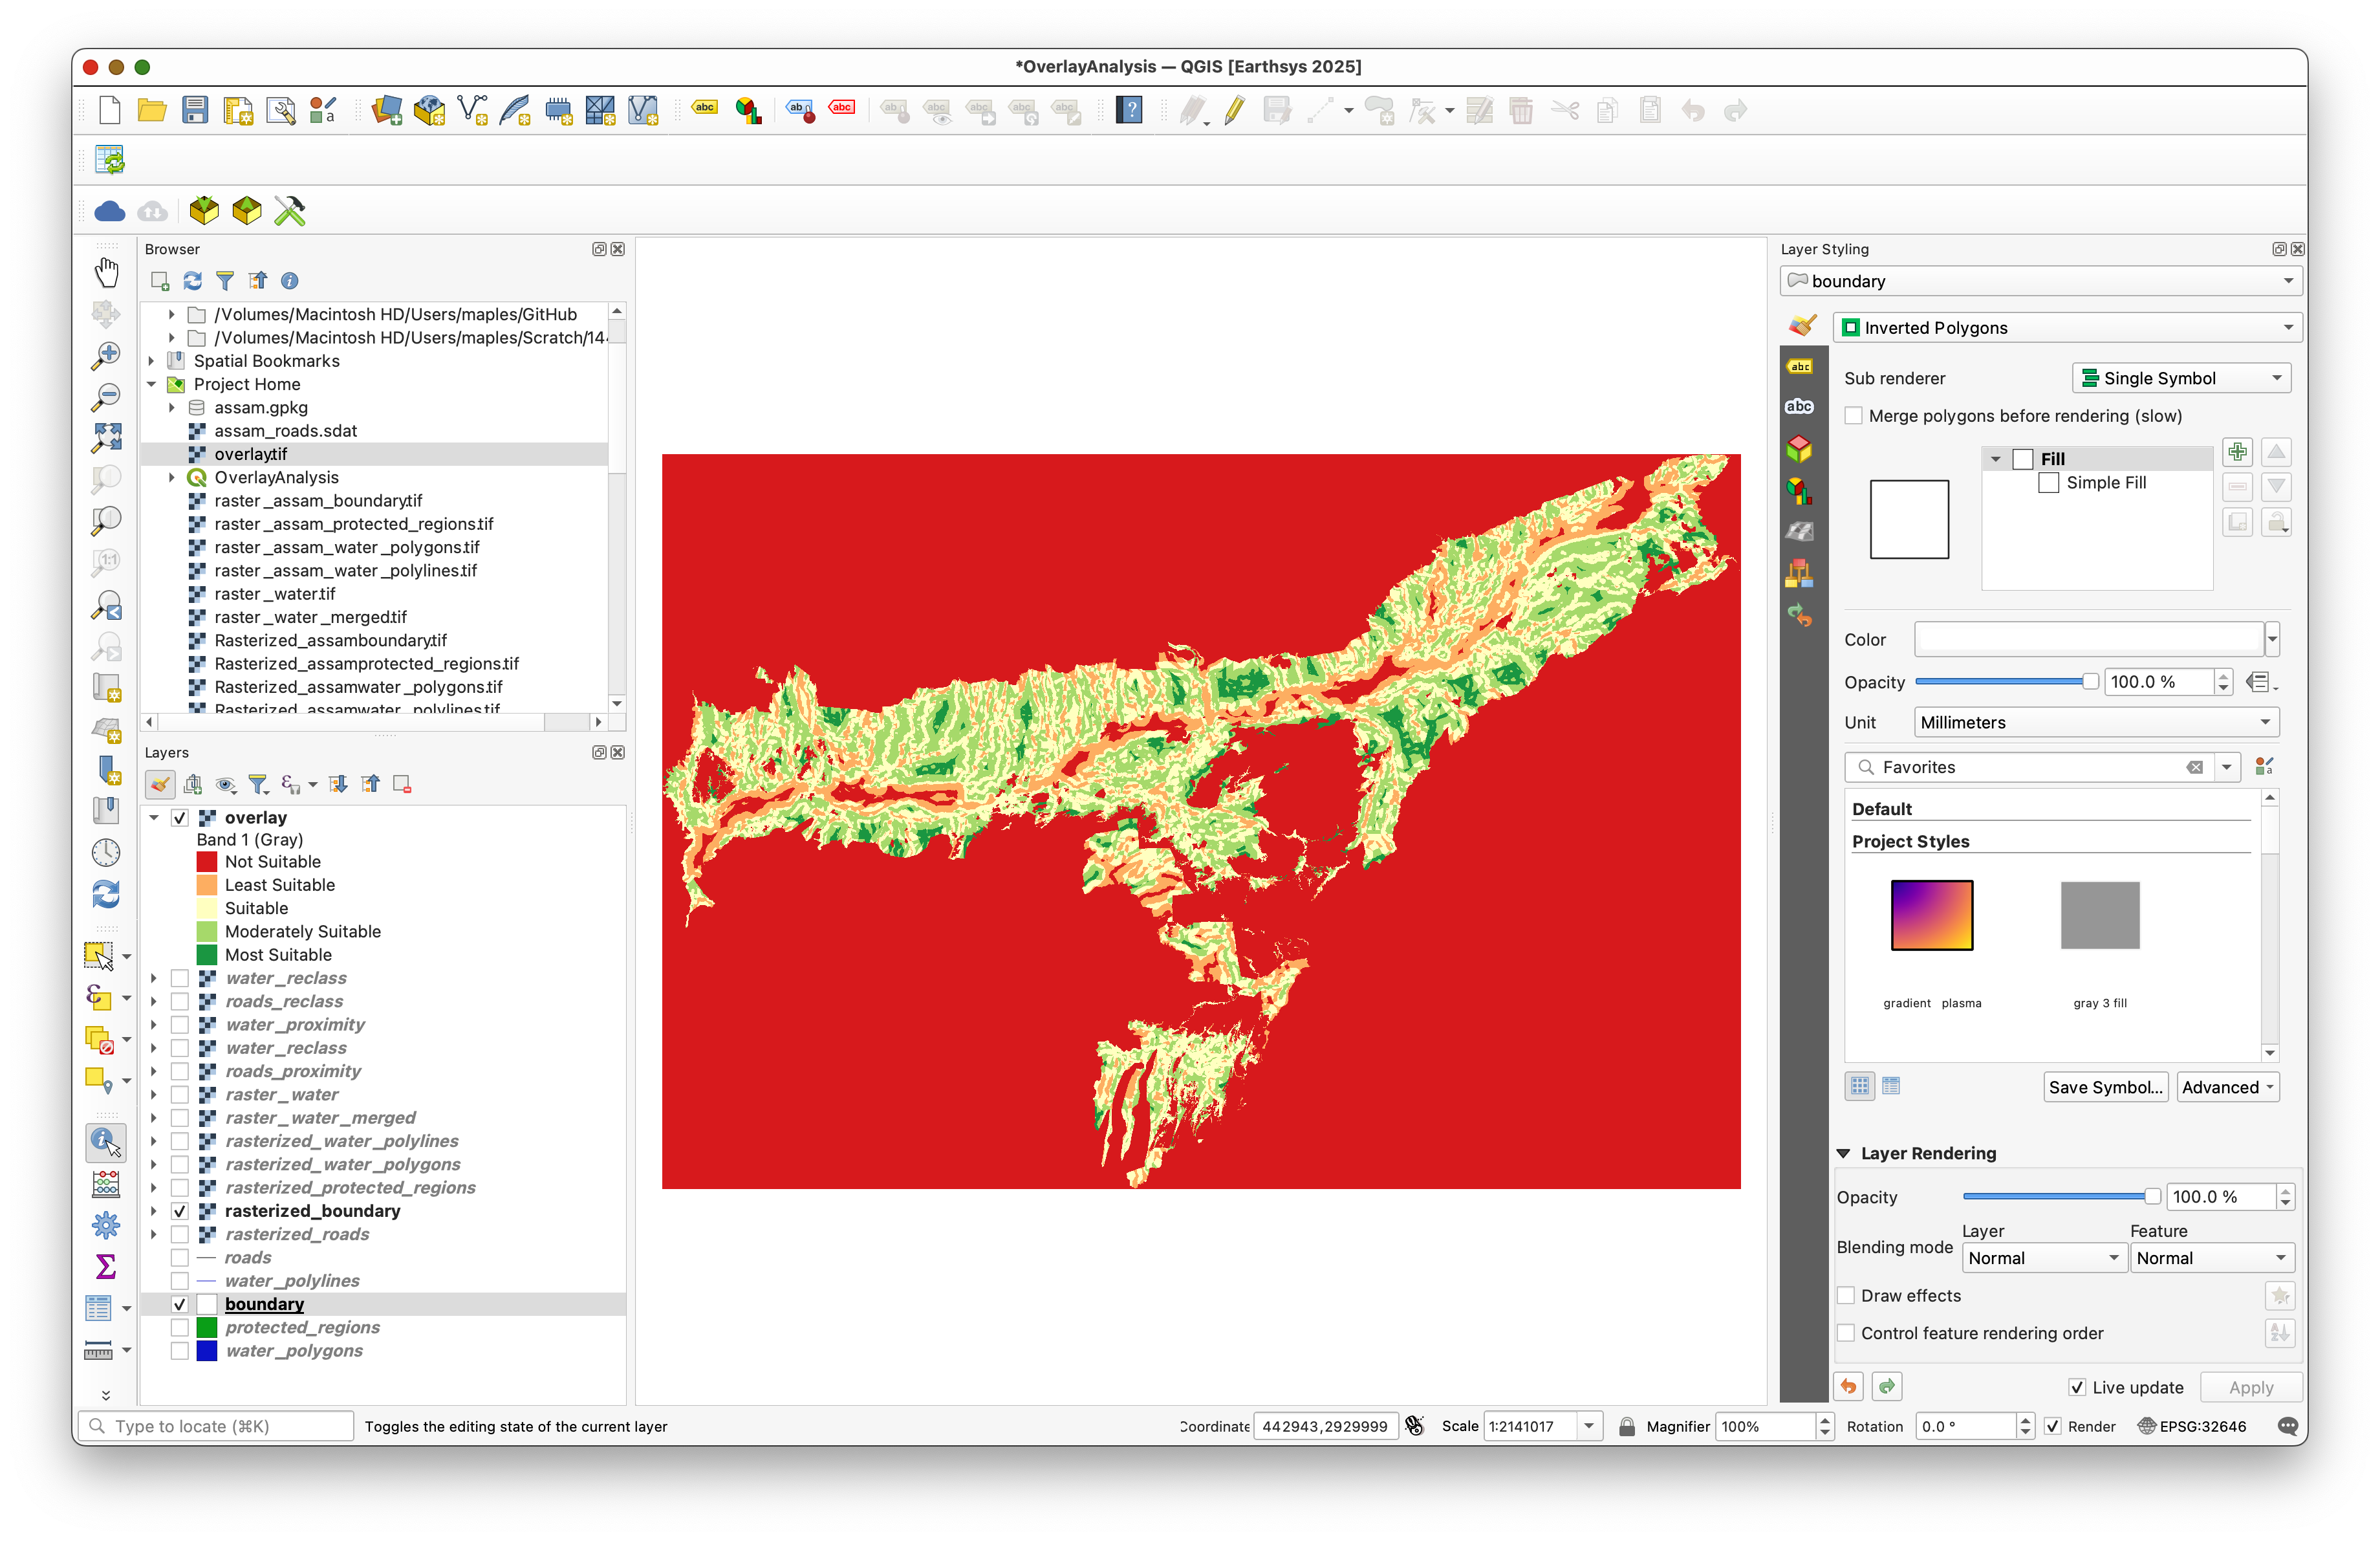The height and width of the screenshot is (1541, 2380).
Task: Select the Pan Map hand tool
Action: (106, 272)
